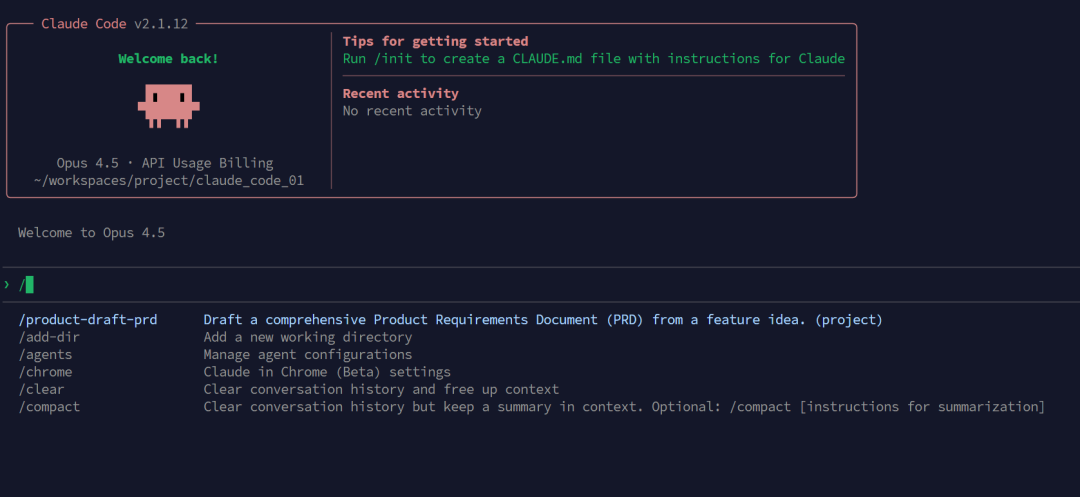Click the green text cursor block
1080x497 pixels.
pyautogui.click(x=30, y=285)
